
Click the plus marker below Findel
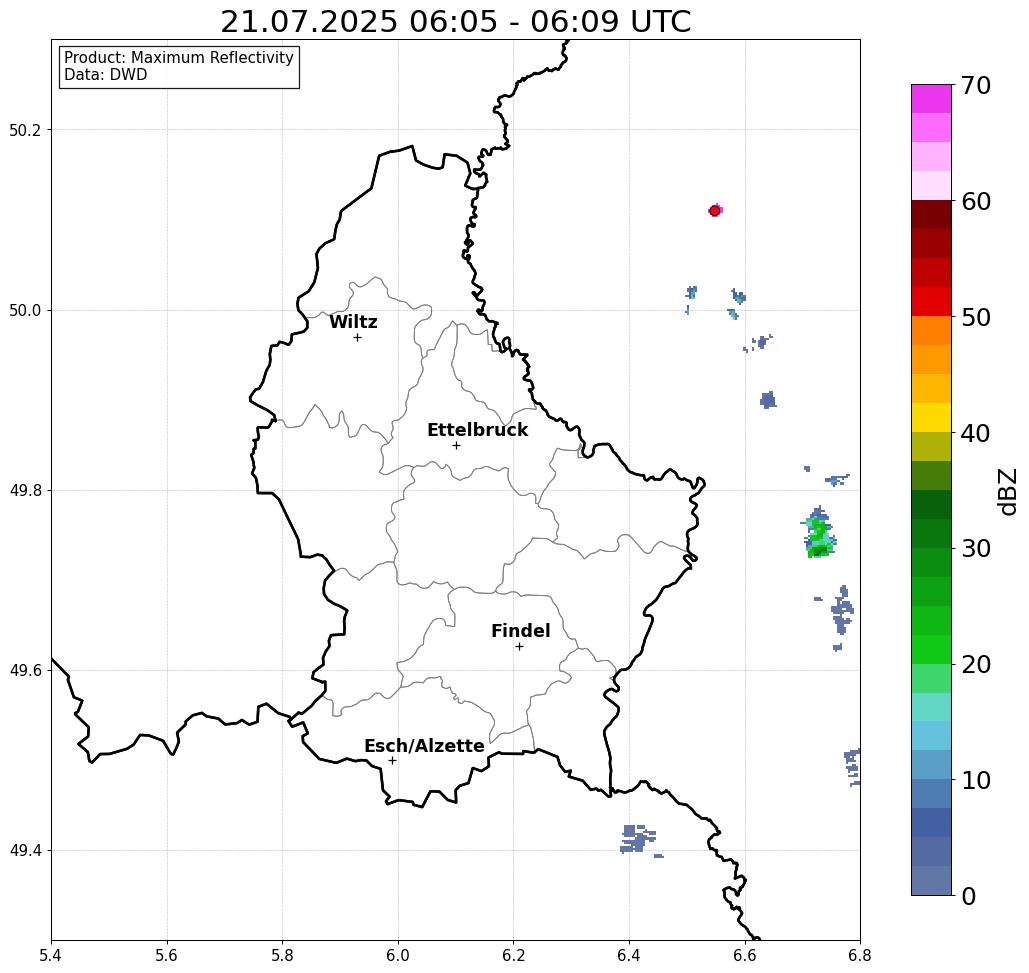[519, 646]
